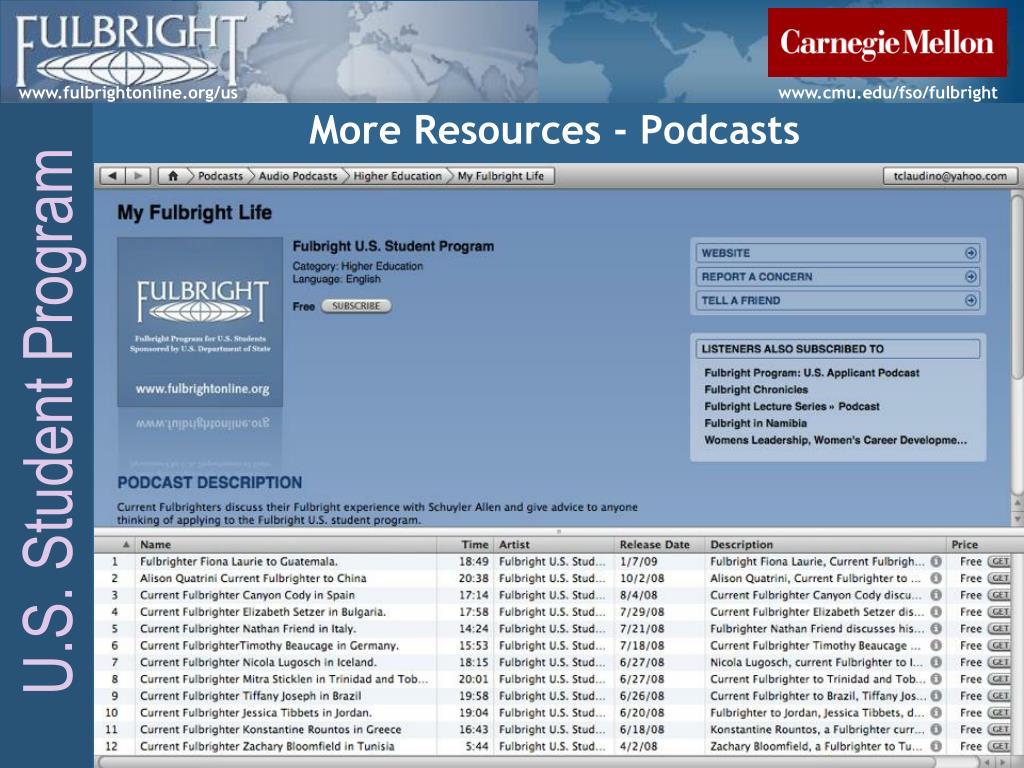
Task: Get the Nathan Friend Italy episode
Action: (999, 629)
